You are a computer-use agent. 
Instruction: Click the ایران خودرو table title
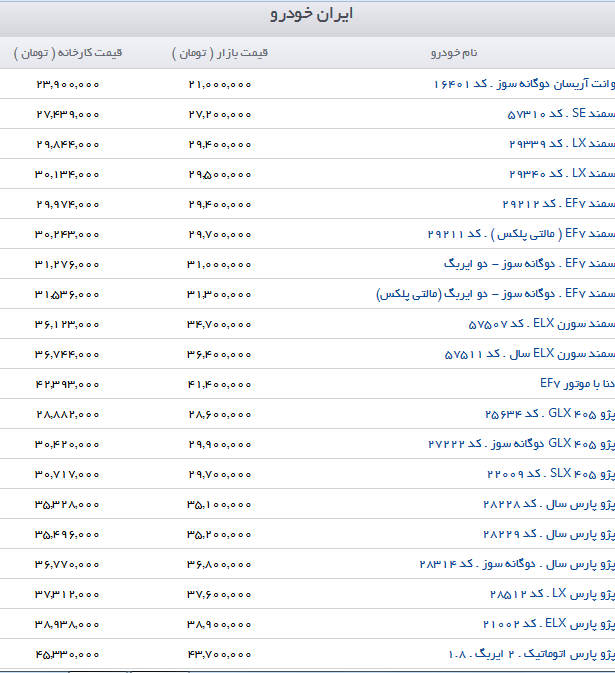[312, 14]
